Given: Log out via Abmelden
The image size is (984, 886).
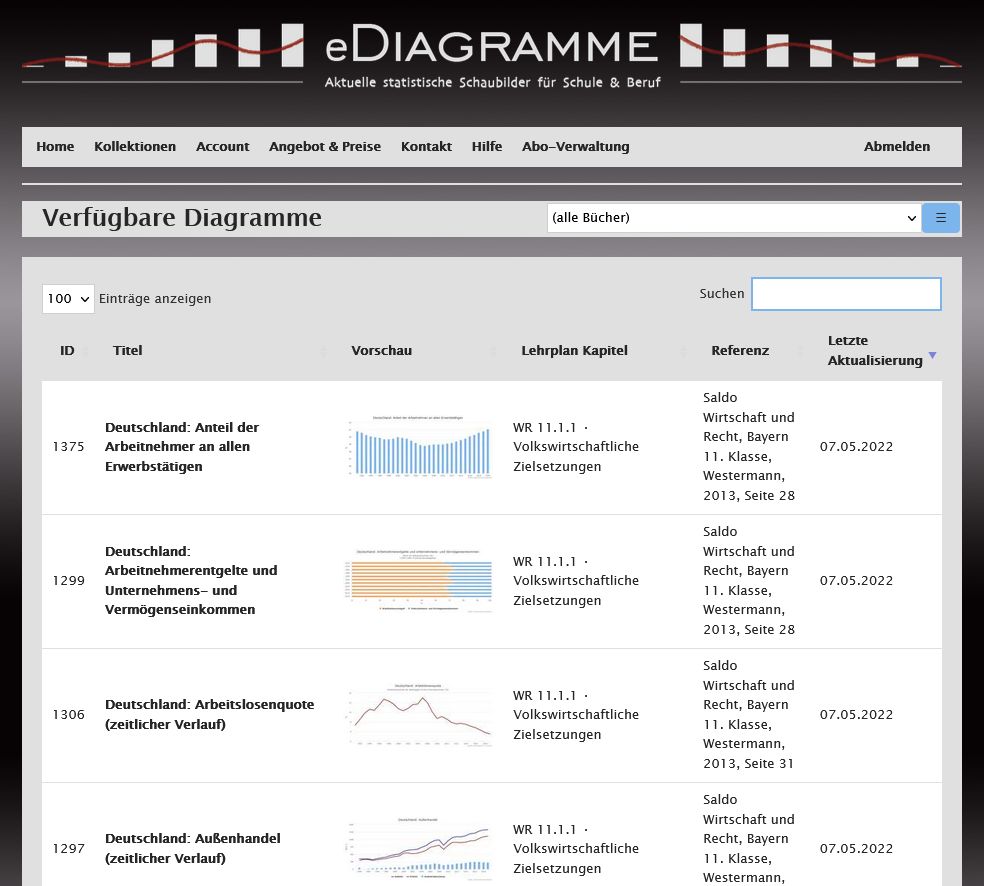Looking at the screenshot, I should [x=897, y=146].
